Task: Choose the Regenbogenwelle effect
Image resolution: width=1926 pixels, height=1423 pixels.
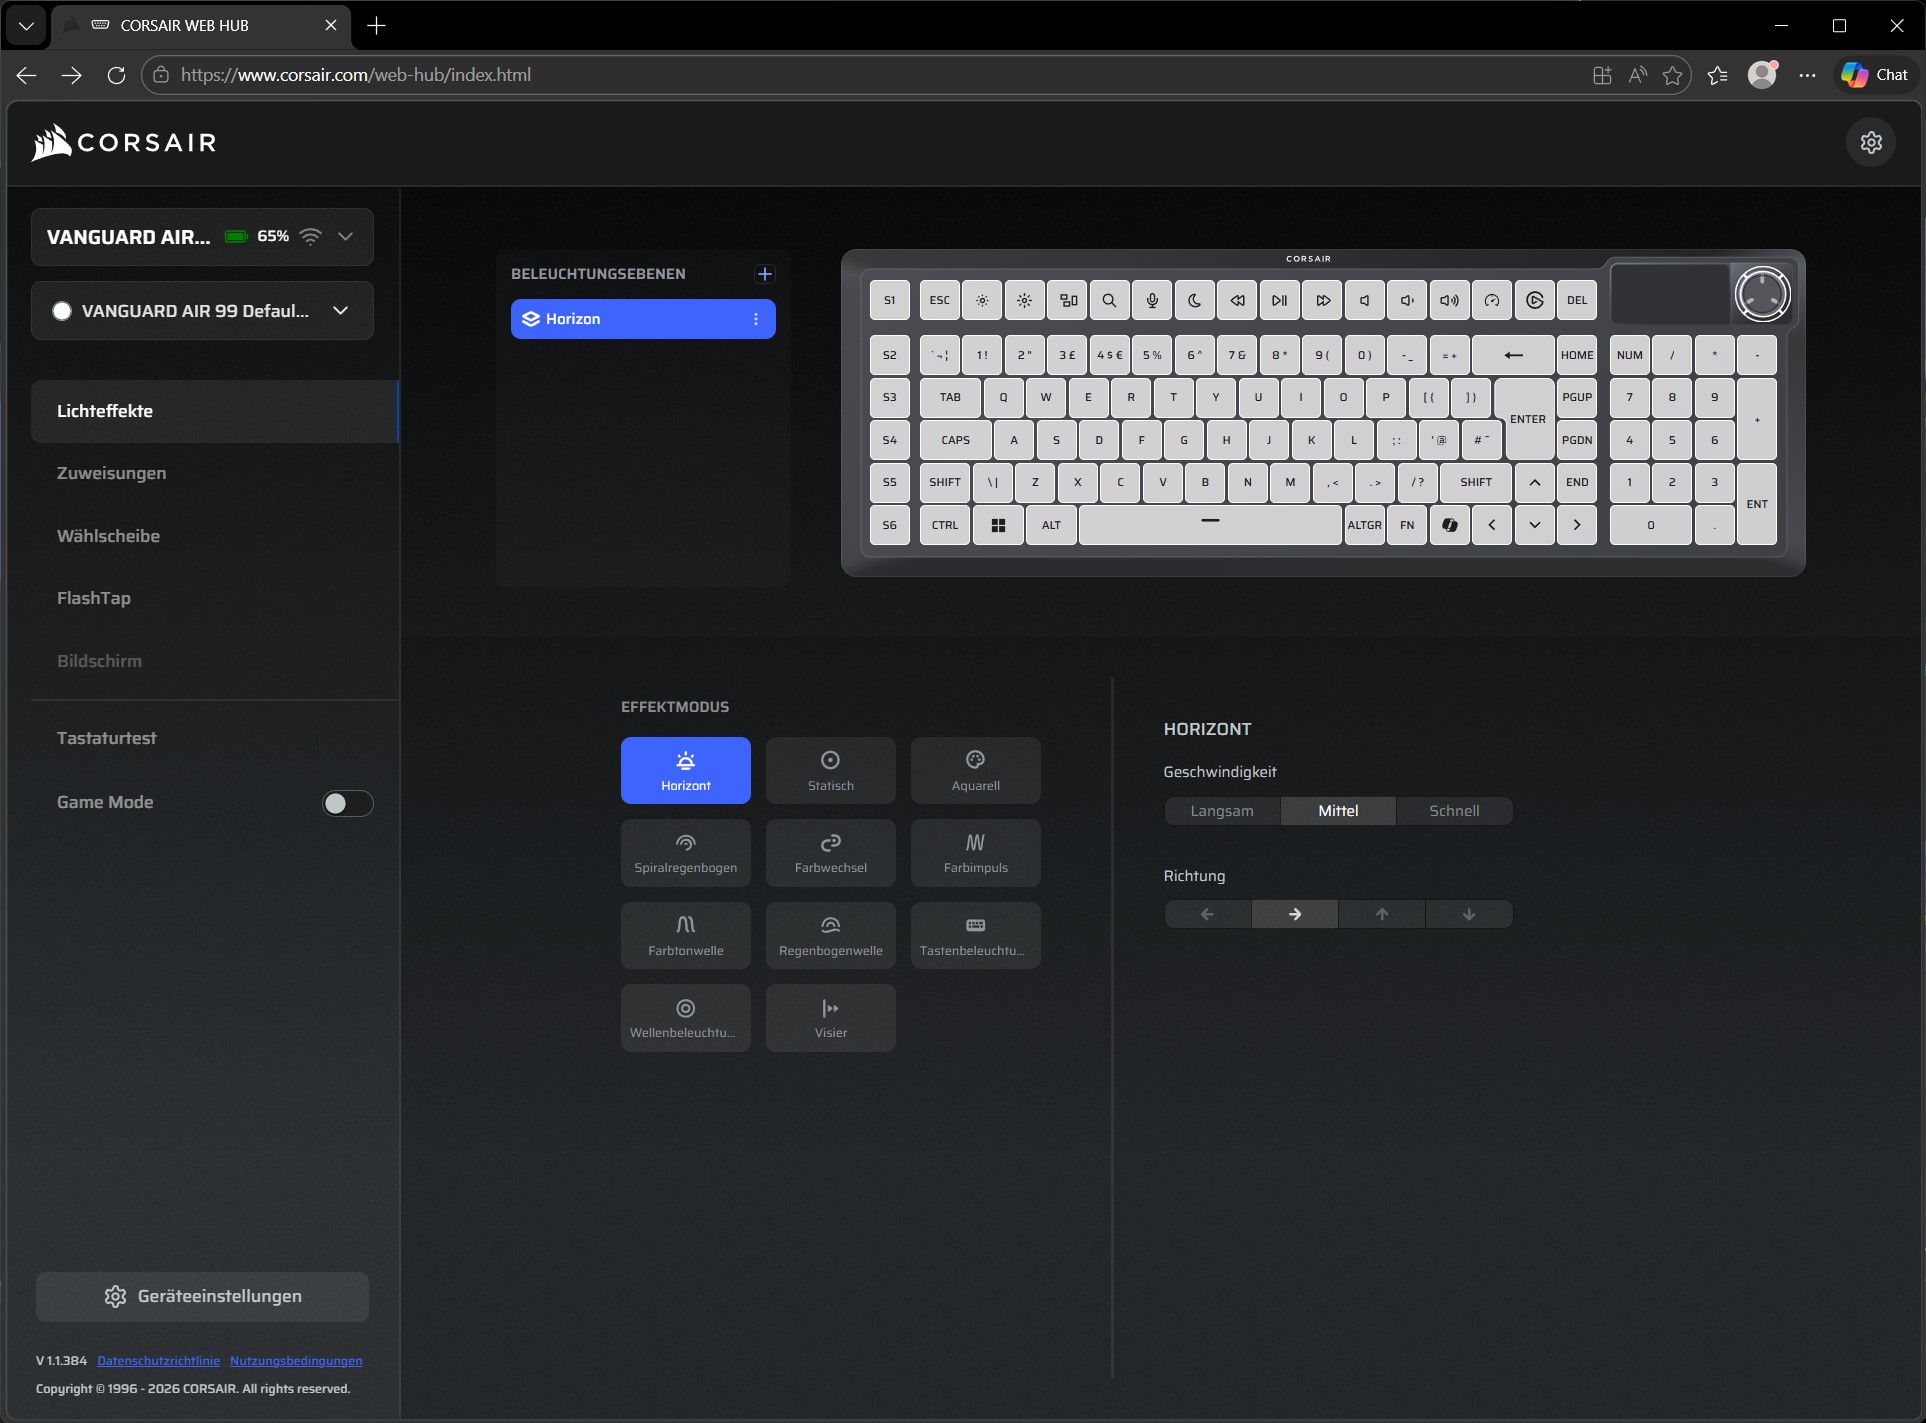Action: [830, 935]
